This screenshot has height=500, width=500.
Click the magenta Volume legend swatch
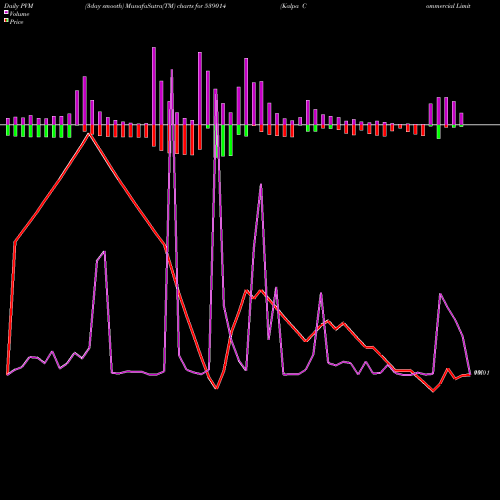(x=6, y=12)
